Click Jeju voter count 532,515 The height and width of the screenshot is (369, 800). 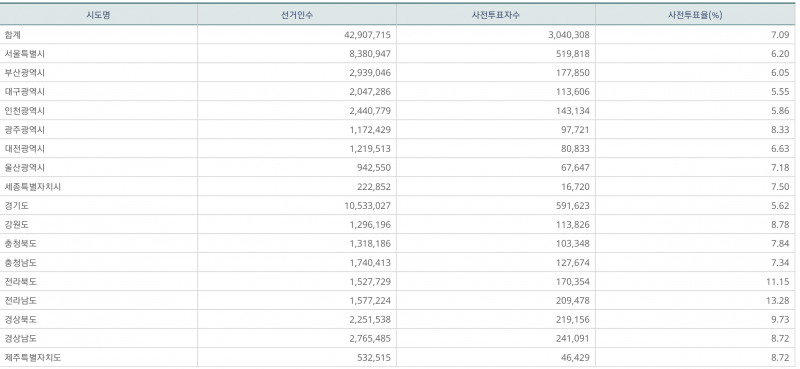[x=374, y=358]
